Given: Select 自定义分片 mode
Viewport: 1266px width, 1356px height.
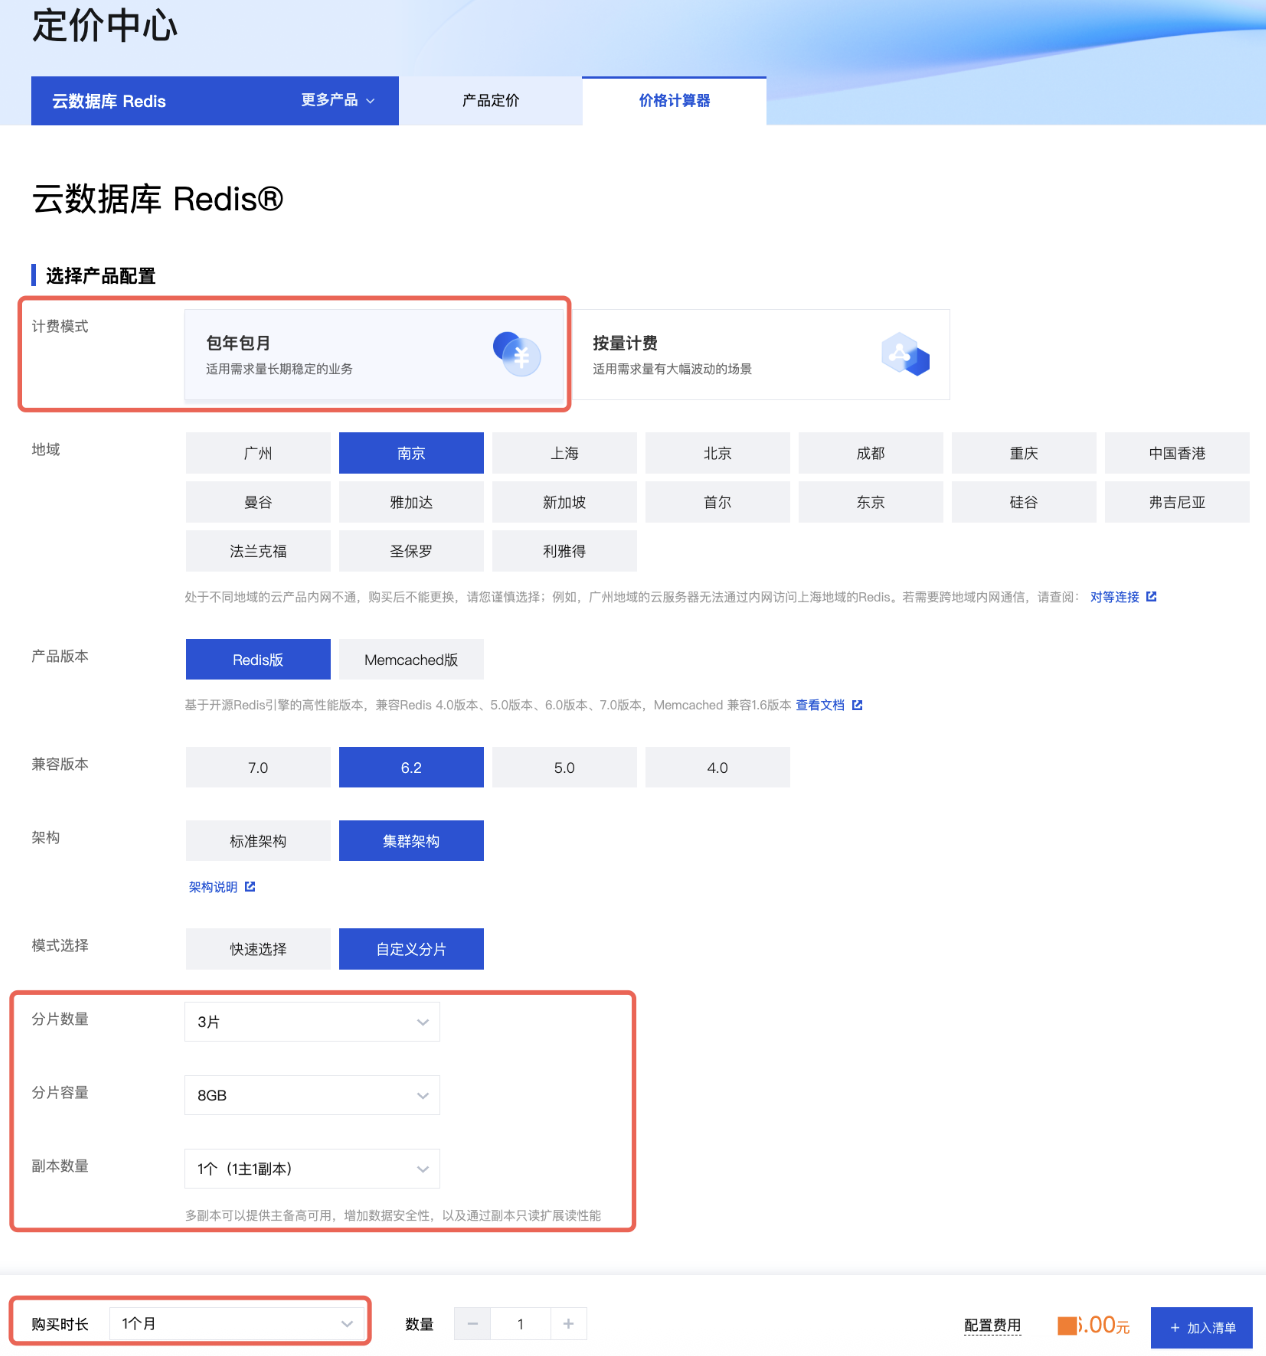Looking at the screenshot, I should pyautogui.click(x=411, y=949).
